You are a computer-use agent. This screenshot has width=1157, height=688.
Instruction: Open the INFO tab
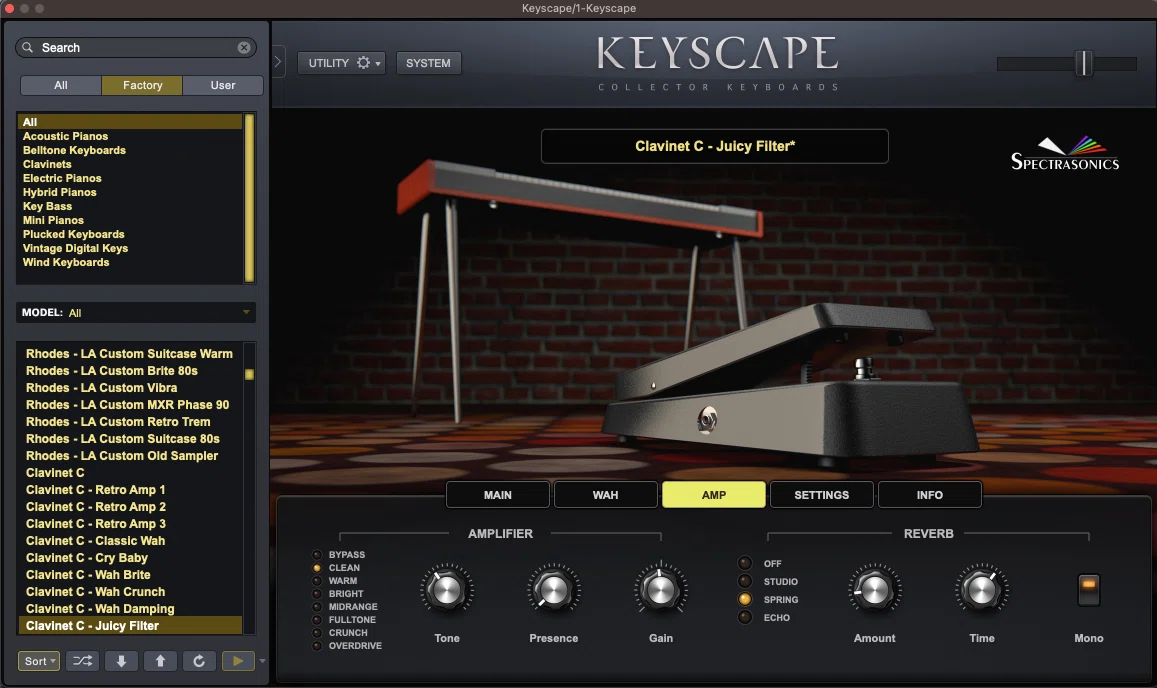coord(930,495)
